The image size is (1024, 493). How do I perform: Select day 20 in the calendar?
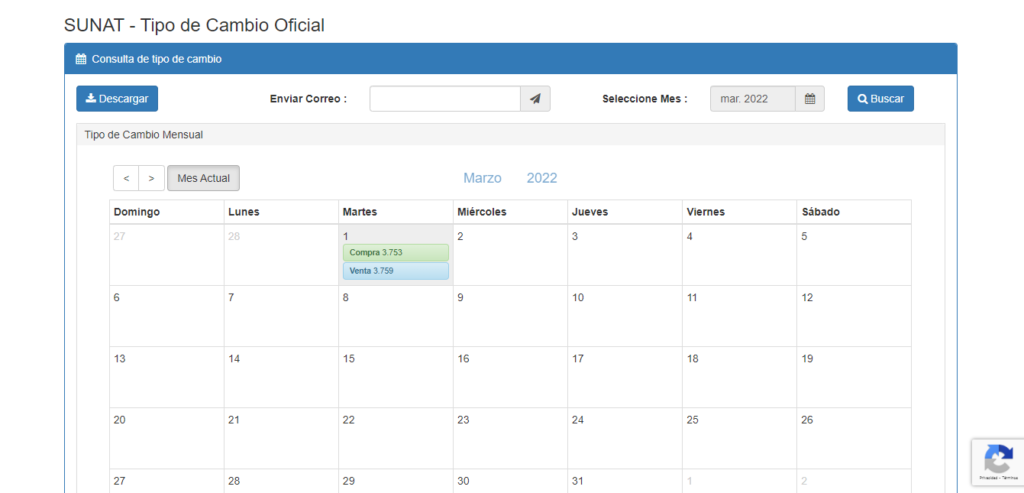(167, 439)
